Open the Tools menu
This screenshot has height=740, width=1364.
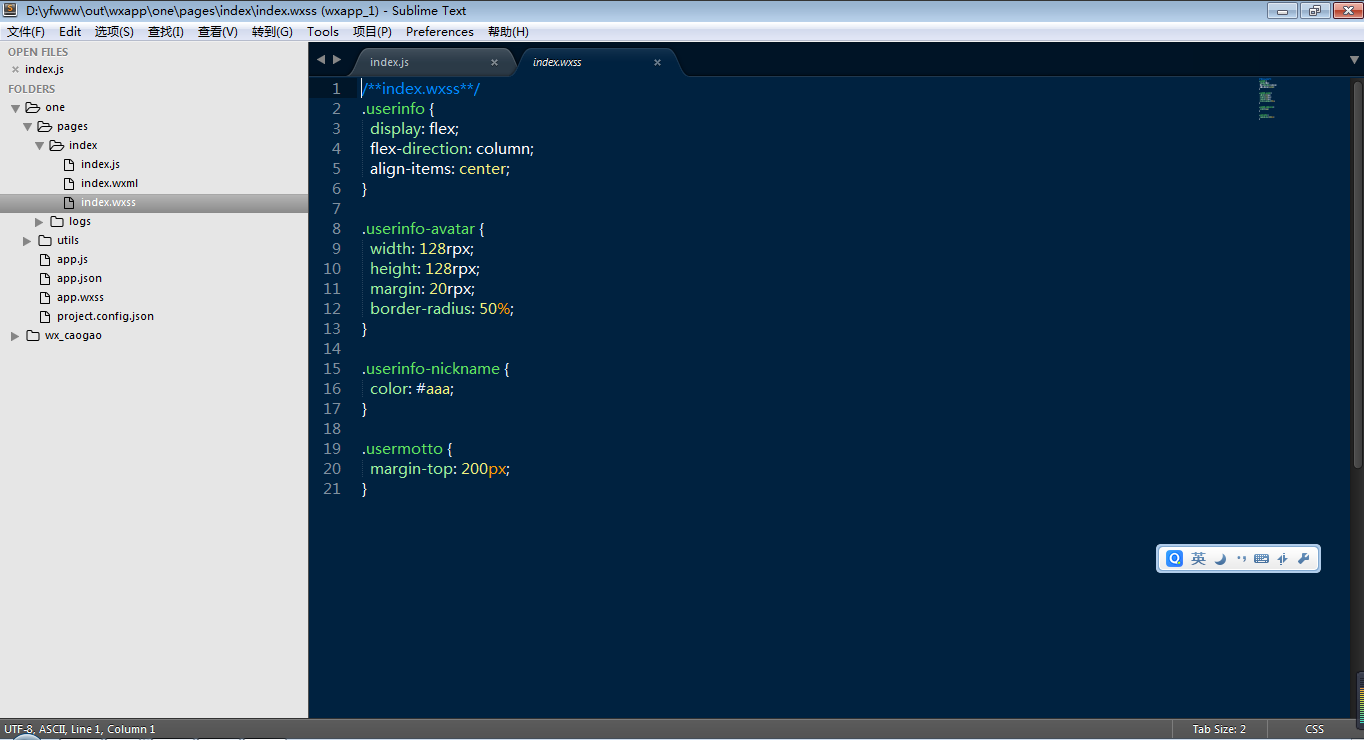point(323,32)
